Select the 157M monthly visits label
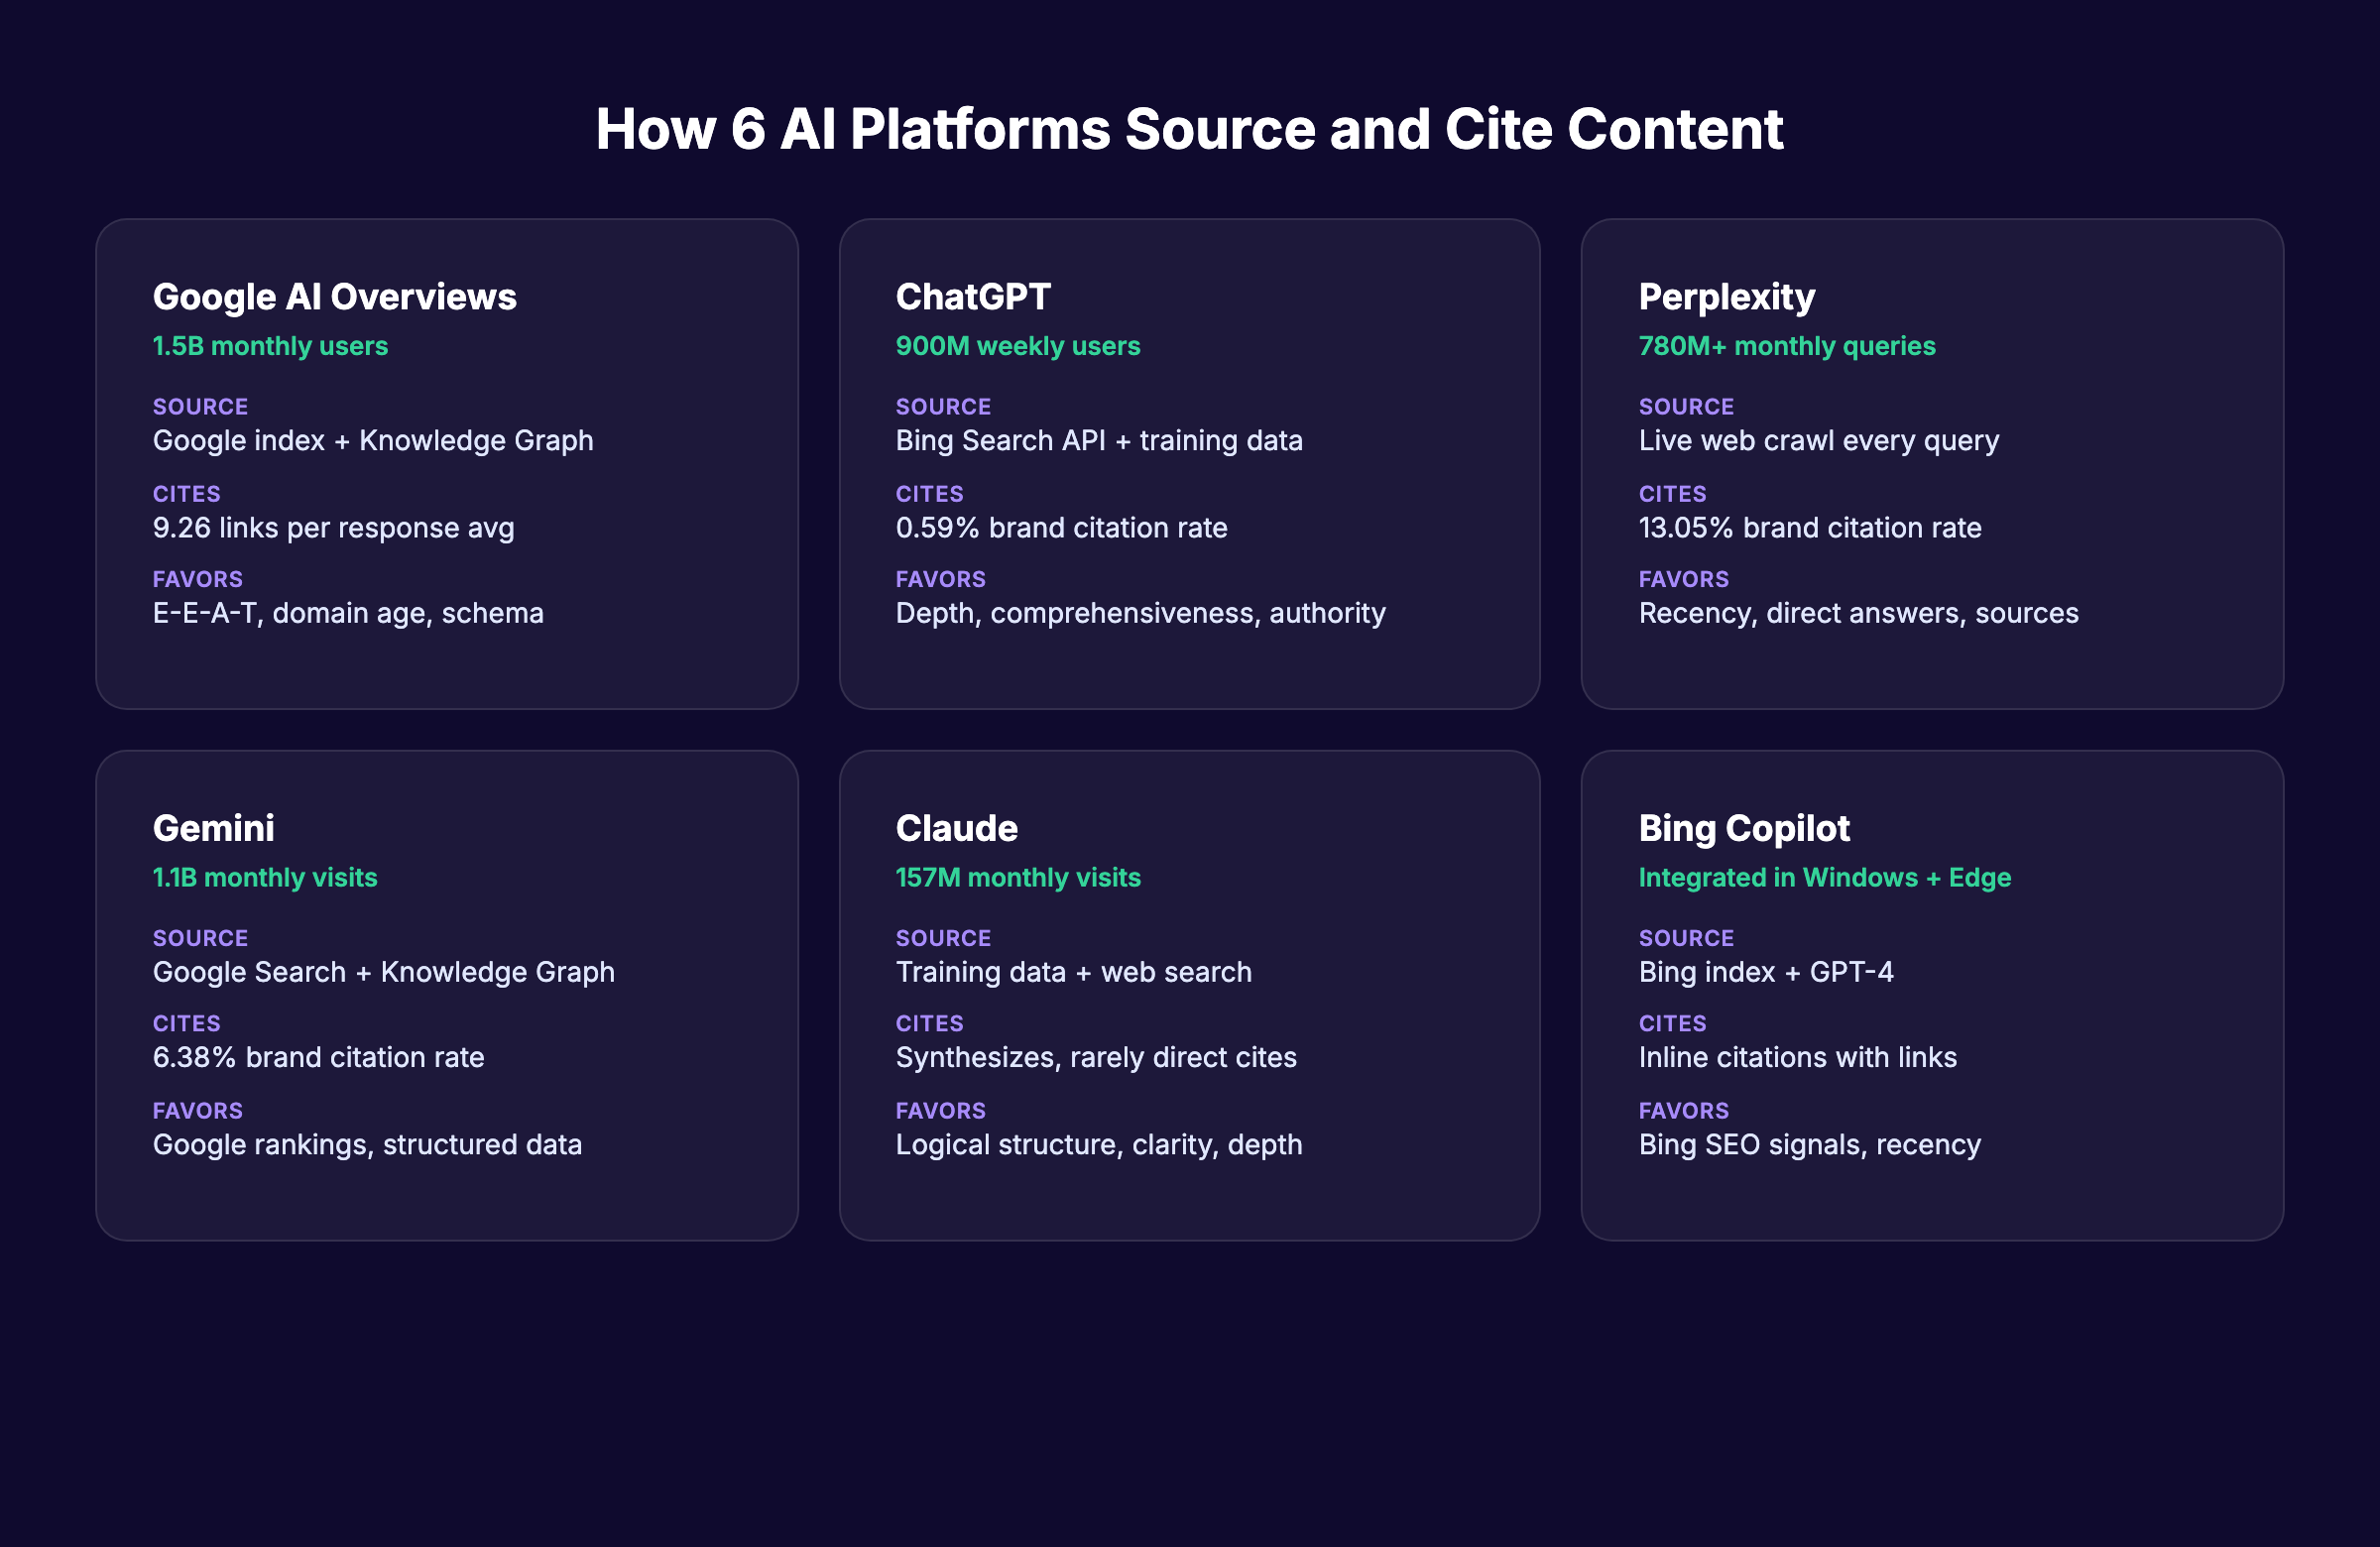This screenshot has width=2380, height=1547. tap(1017, 877)
